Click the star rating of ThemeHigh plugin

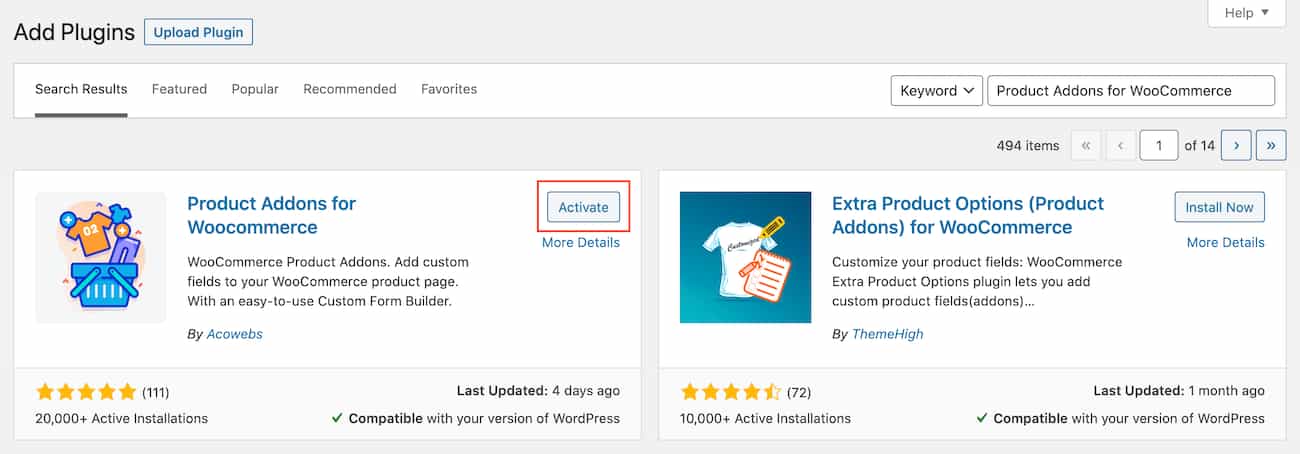pyautogui.click(x=731, y=391)
